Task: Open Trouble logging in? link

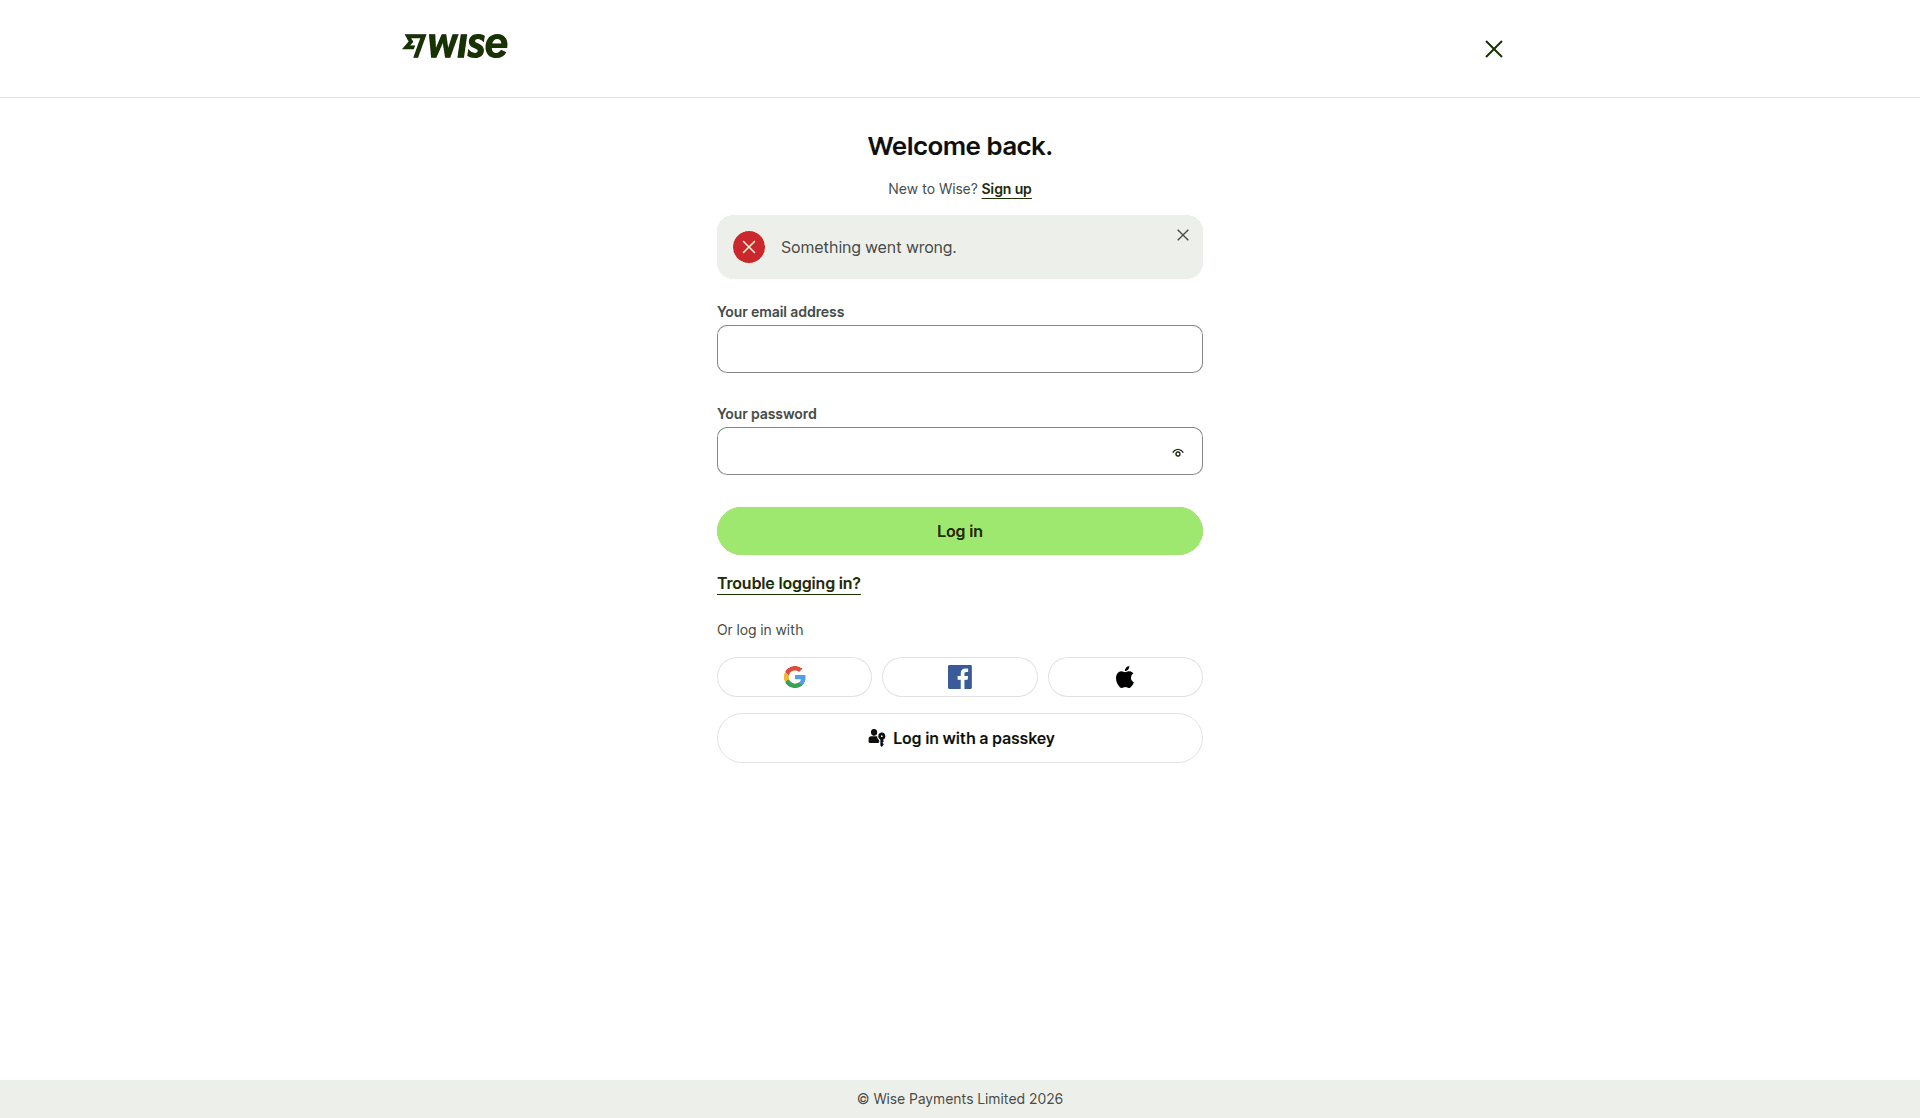Action: coord(789,583)
